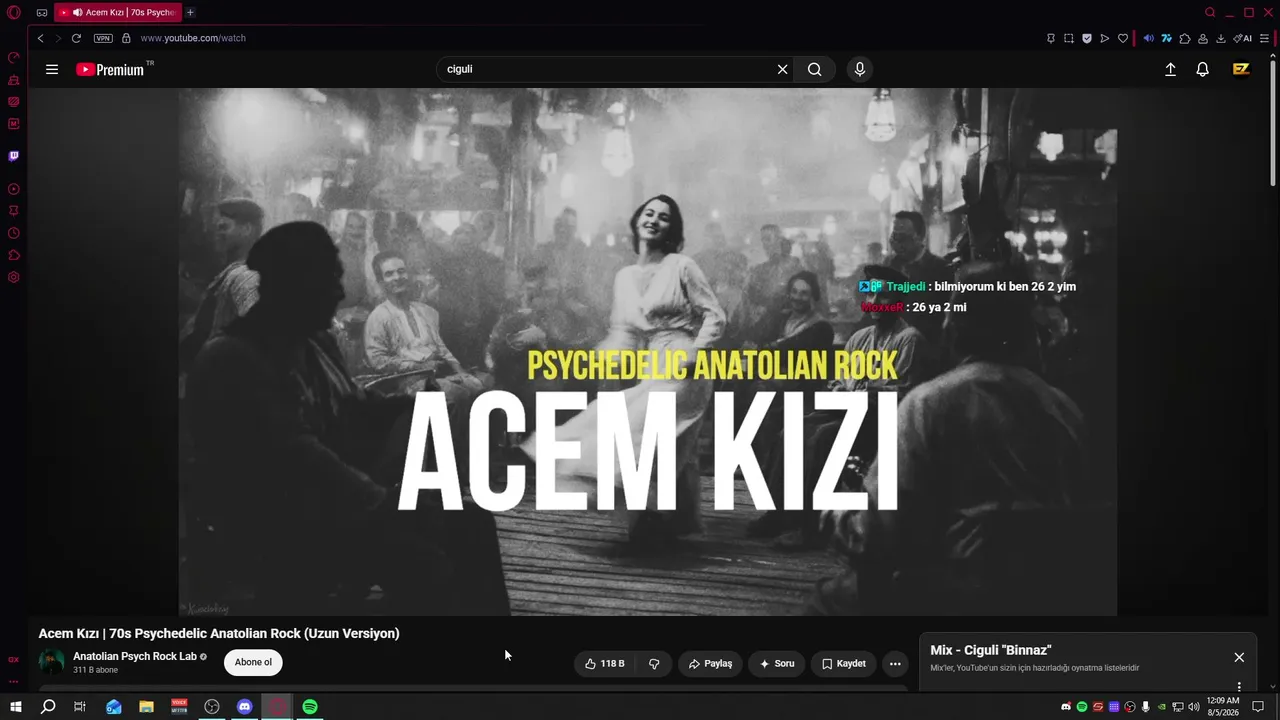Open Discord from the taskbar
Viewport: 1280px width, 720px height.
(x=245, y=707)
